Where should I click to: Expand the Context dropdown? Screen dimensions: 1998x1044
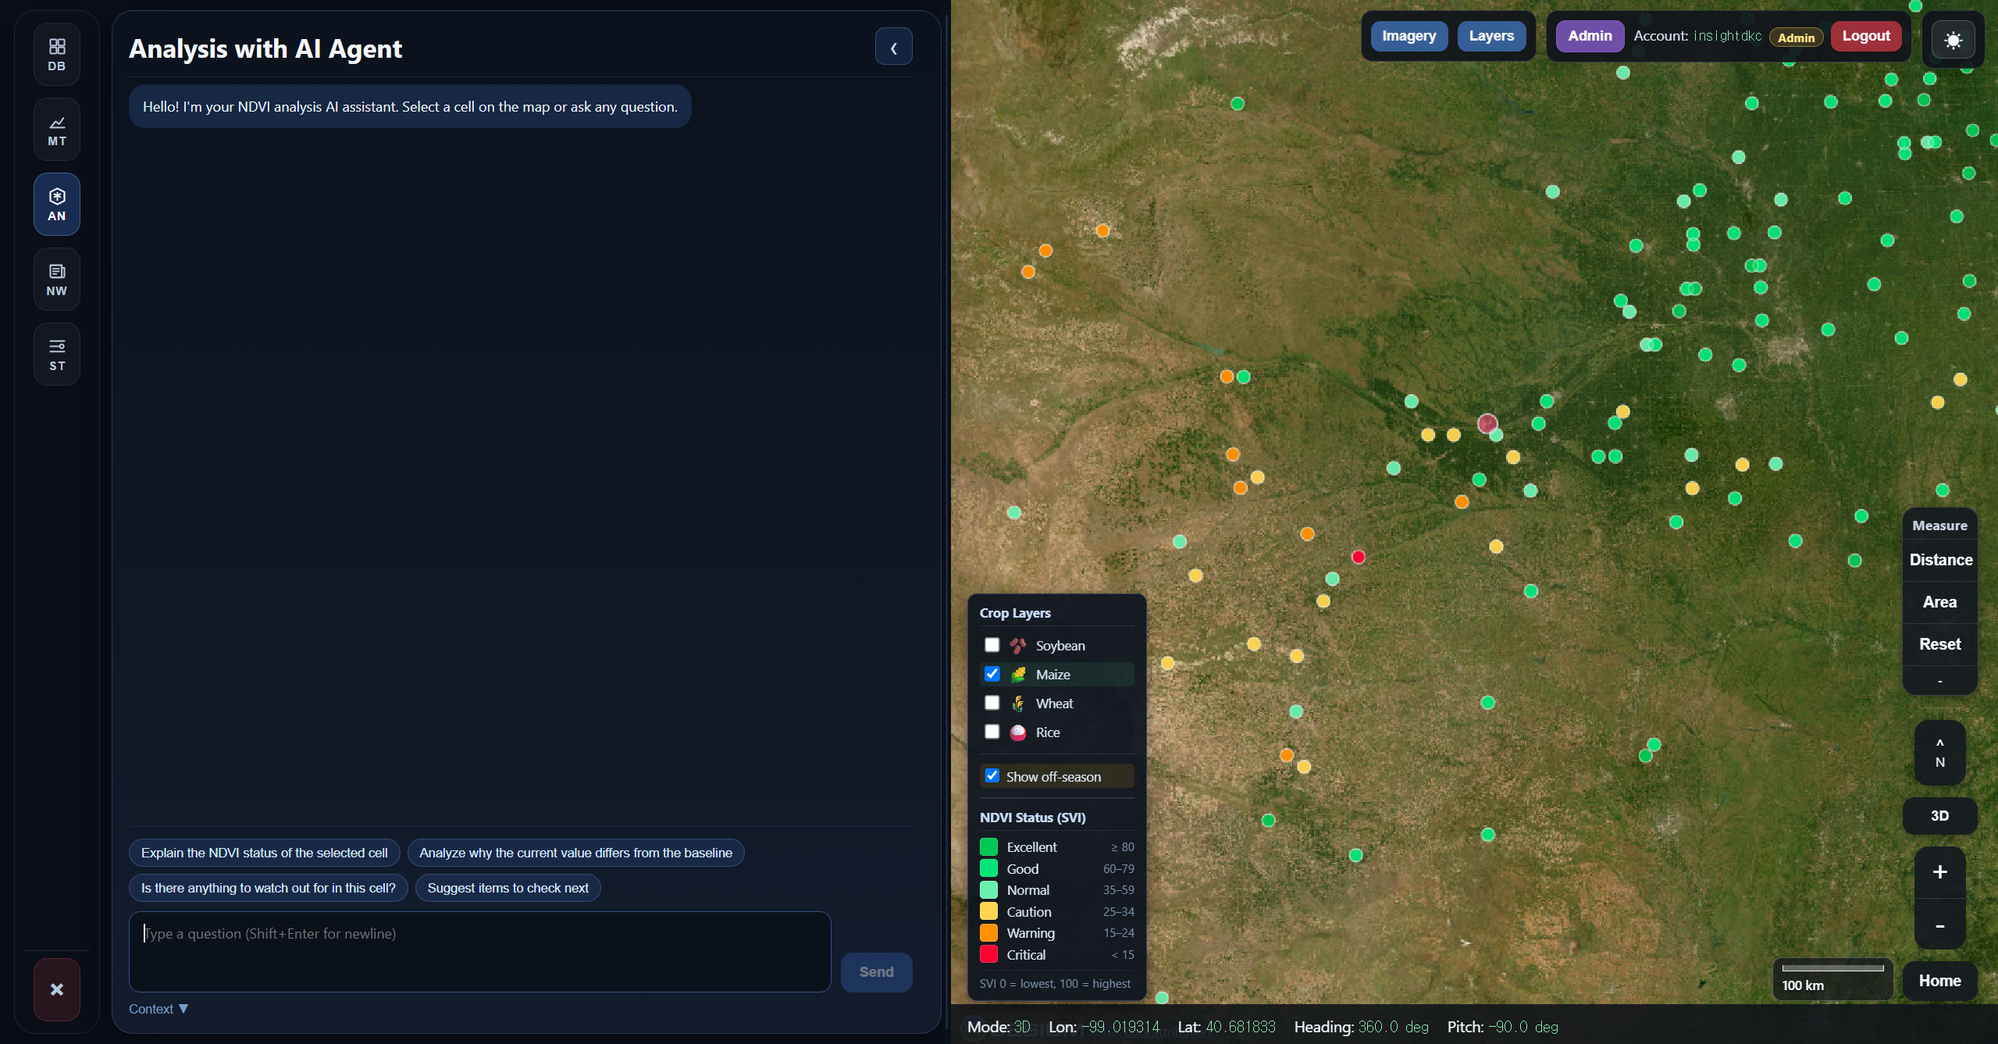click(159, 1009)
